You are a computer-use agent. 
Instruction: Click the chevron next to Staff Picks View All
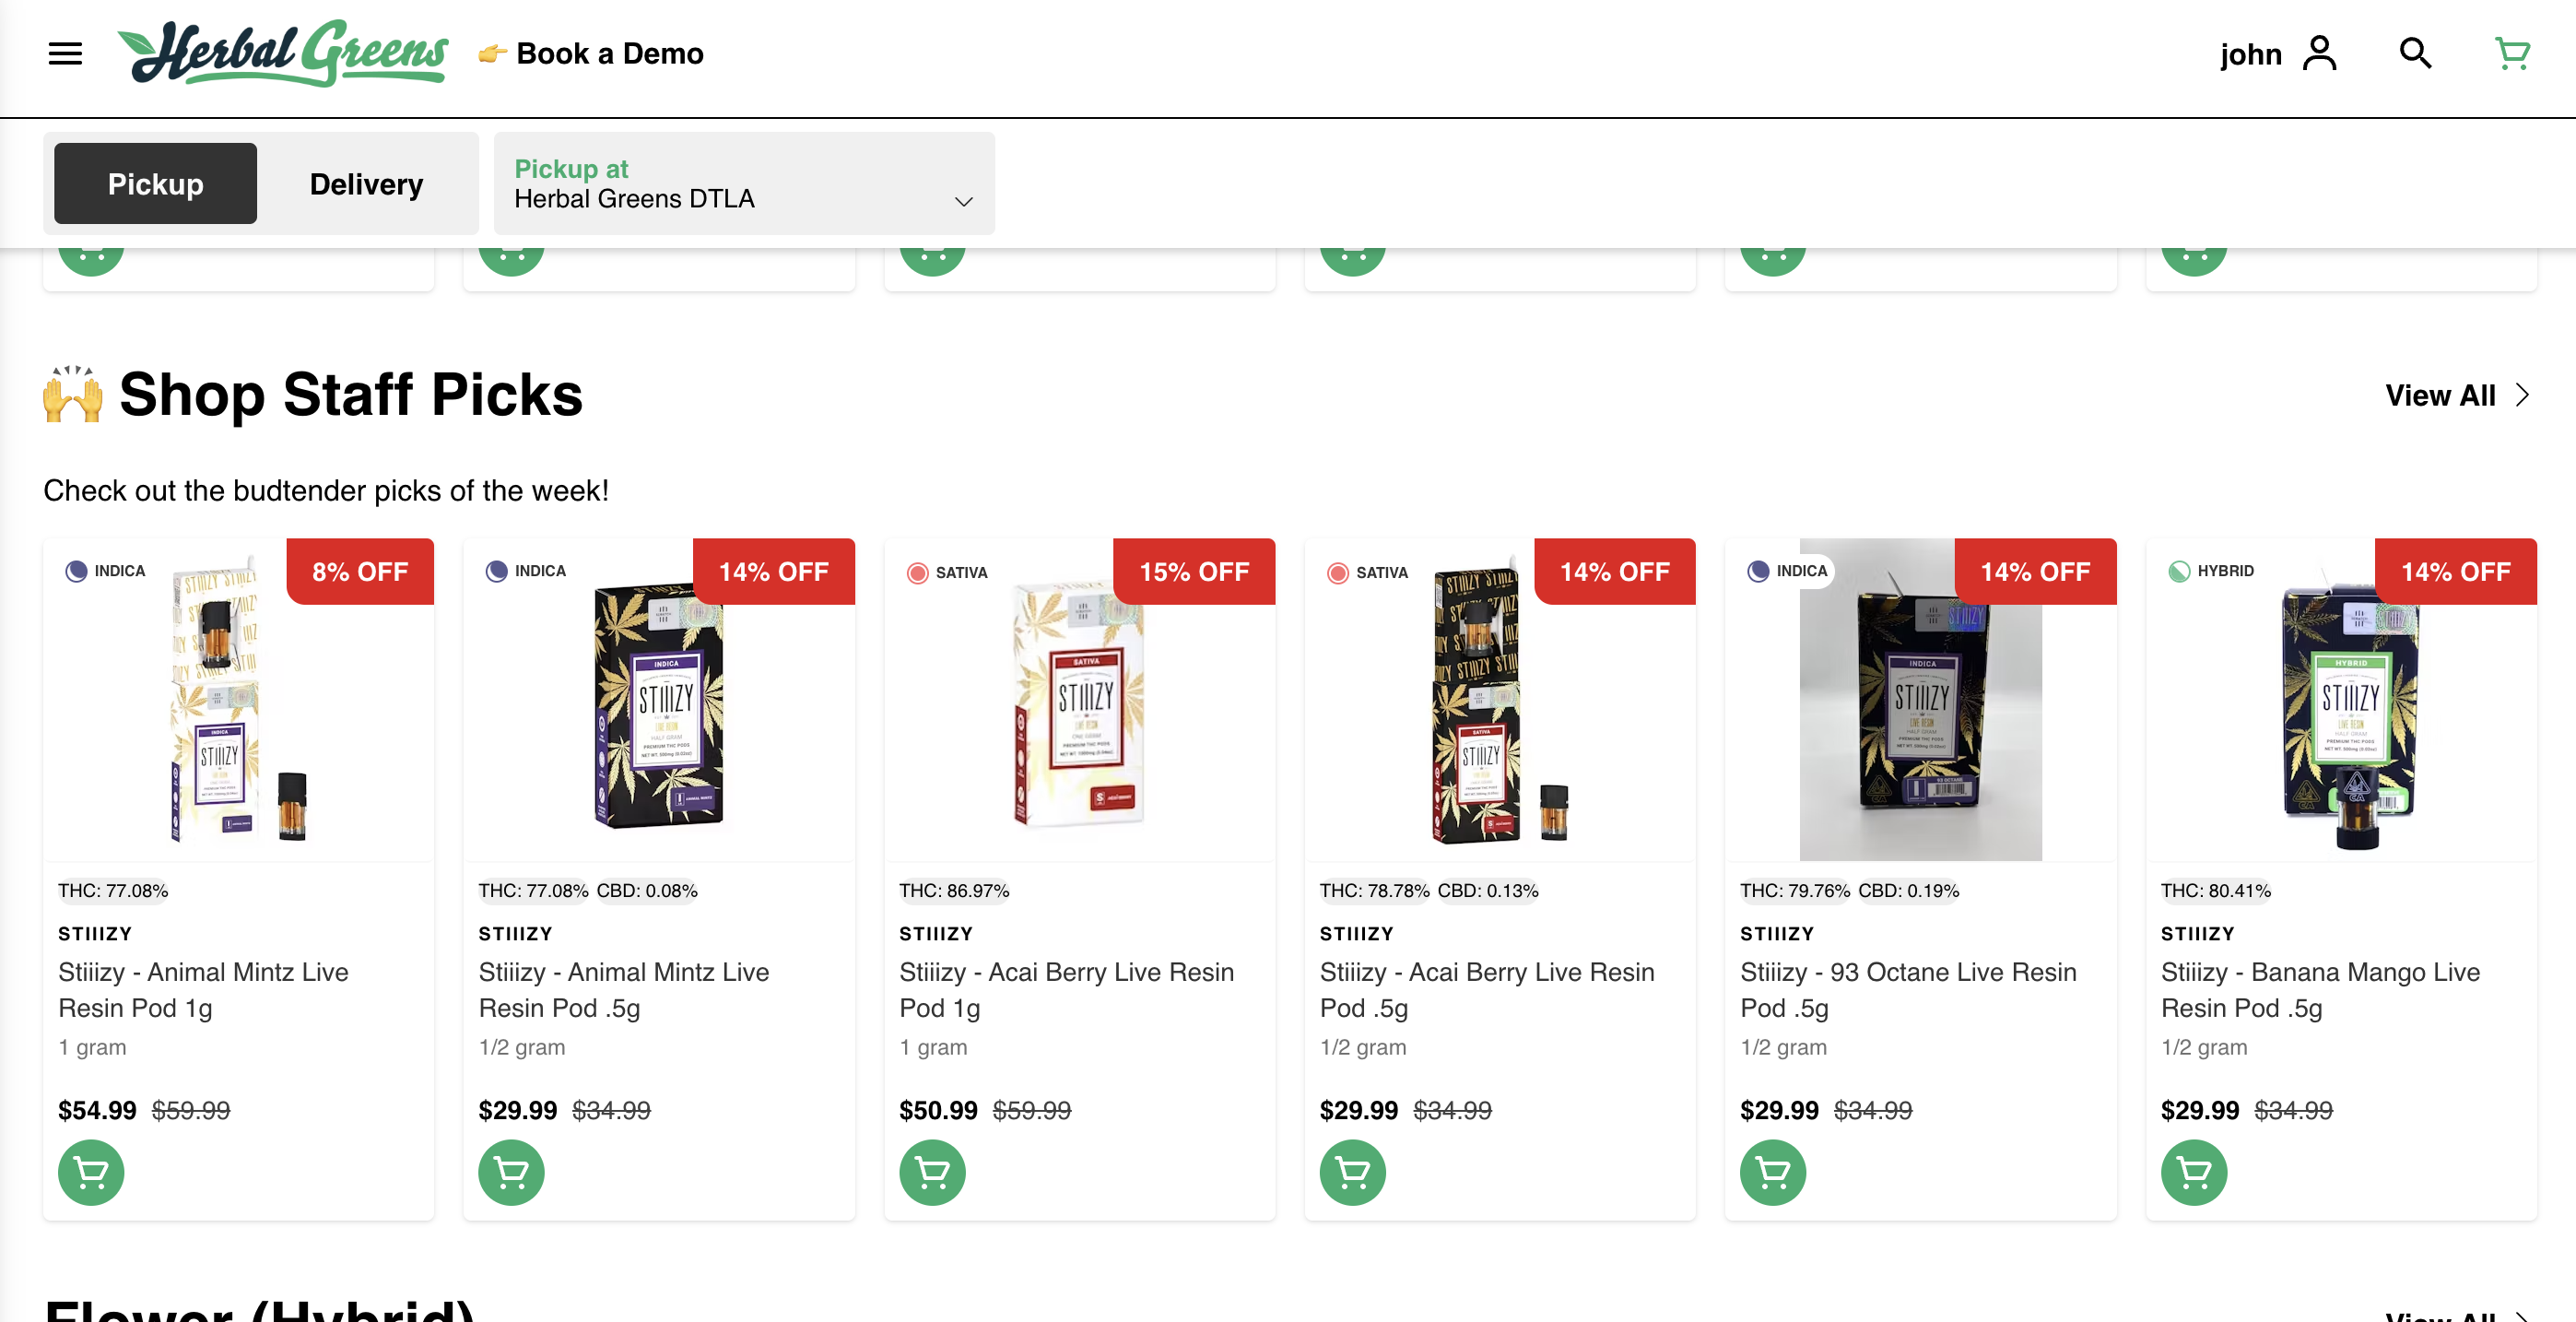pyautogui.click(x=2523, y=395)
